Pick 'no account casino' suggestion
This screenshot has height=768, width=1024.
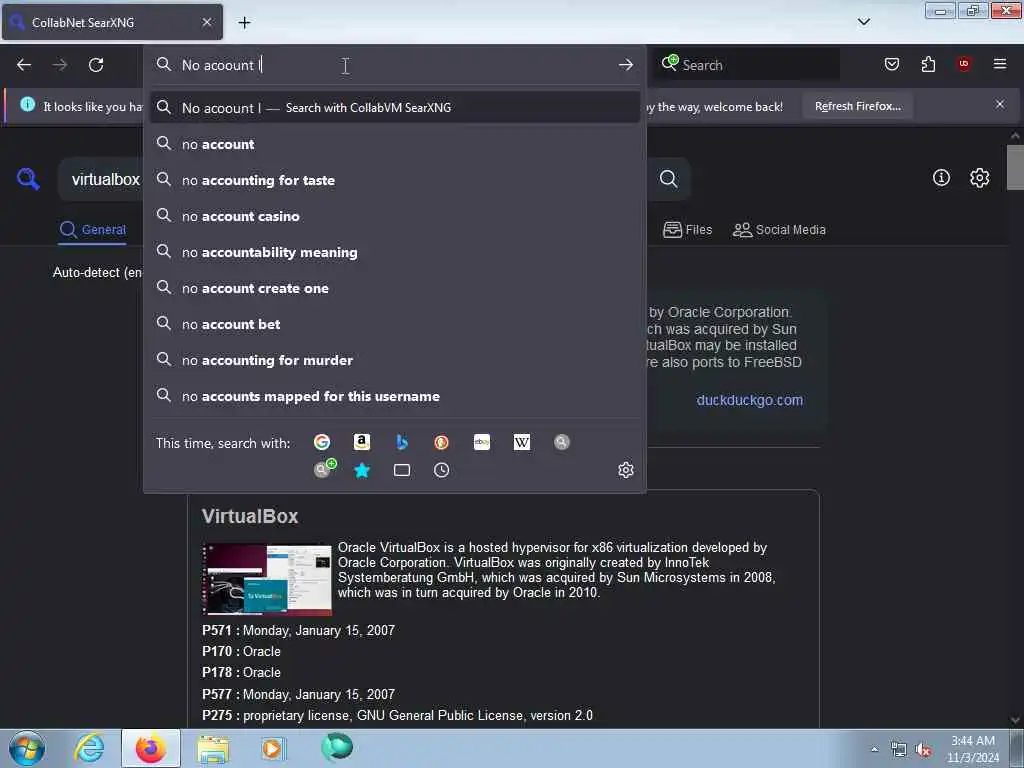[394, 216]
